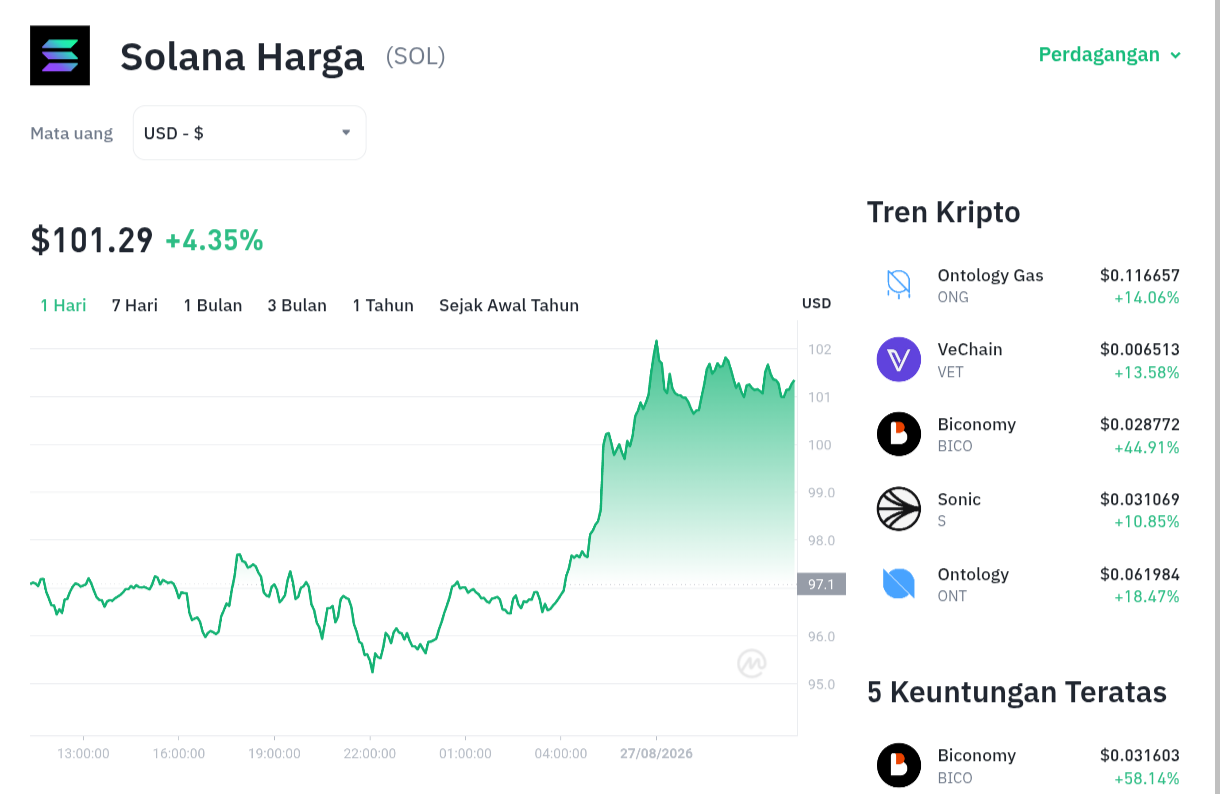Open Ontology Gas coin page link
1220x794 pixels.
pos(990,275)
